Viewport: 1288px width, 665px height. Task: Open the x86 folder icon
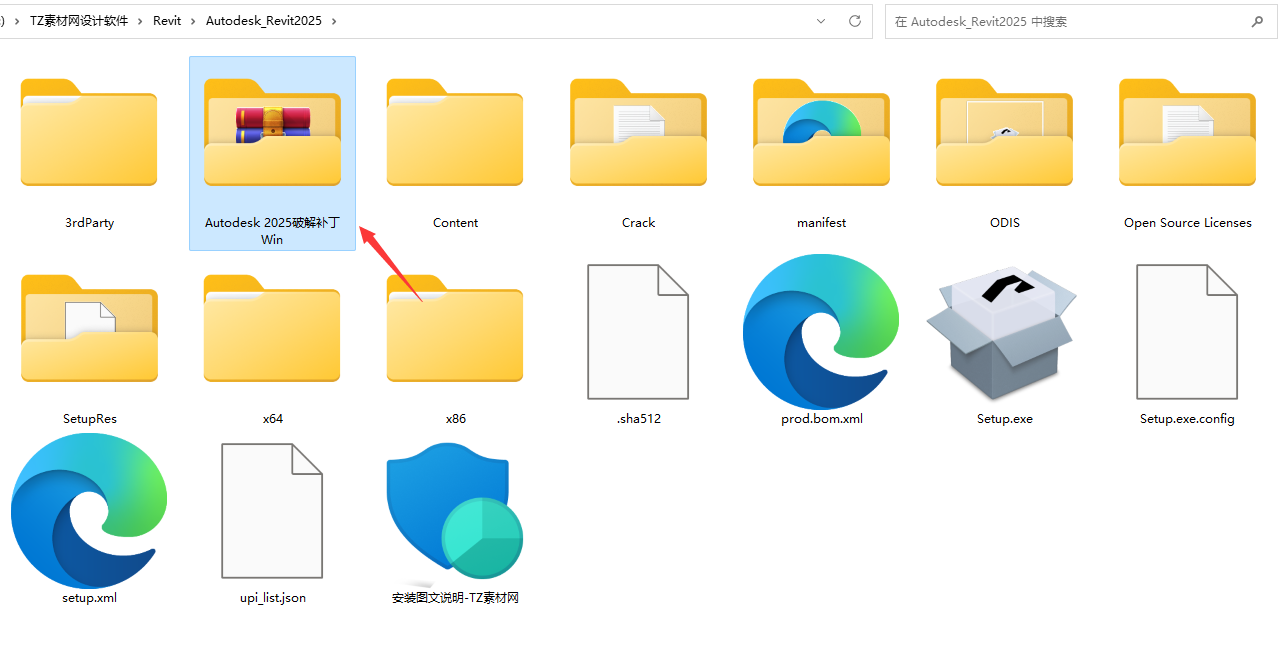pyautogui.click(x=455, y=328)
